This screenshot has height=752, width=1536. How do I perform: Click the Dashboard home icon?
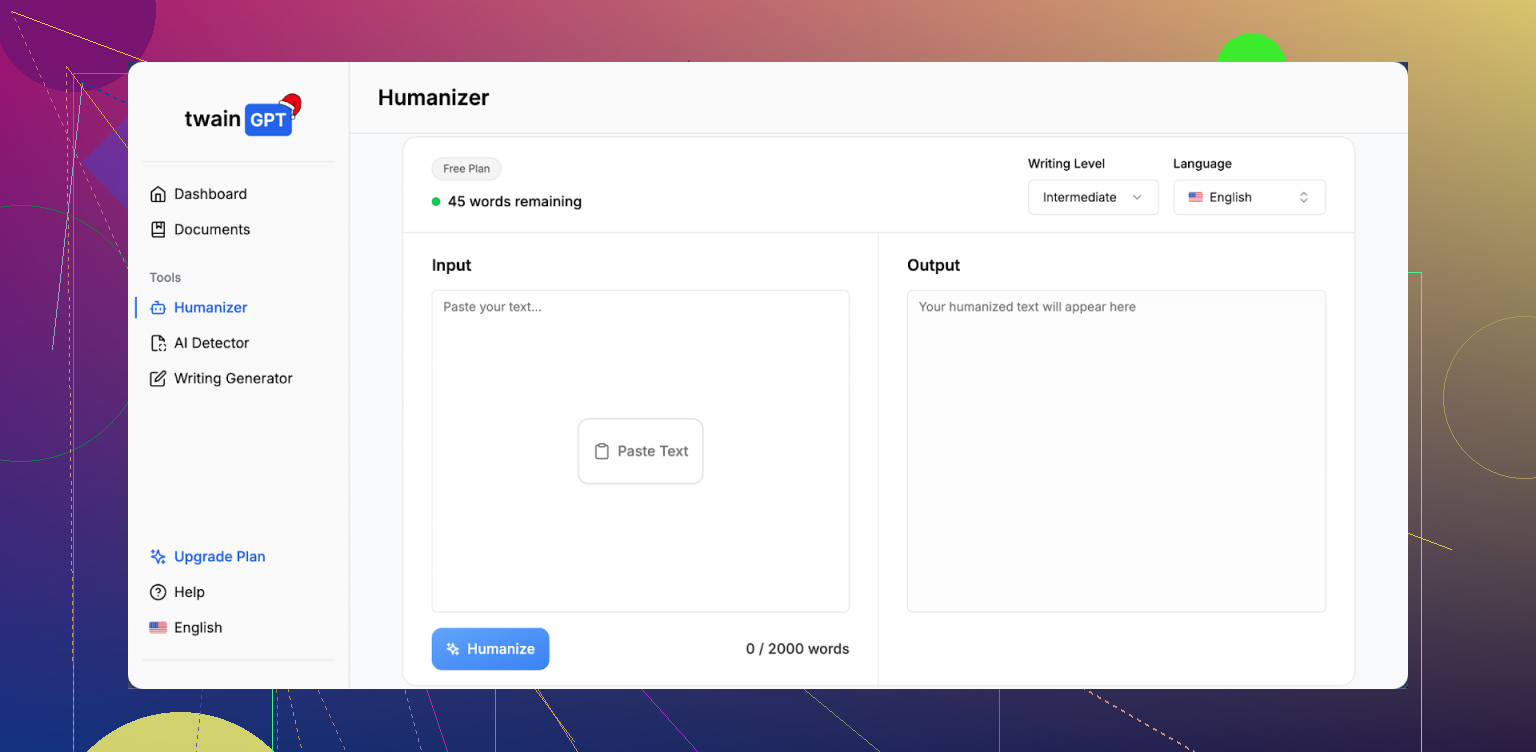point(157,194)
